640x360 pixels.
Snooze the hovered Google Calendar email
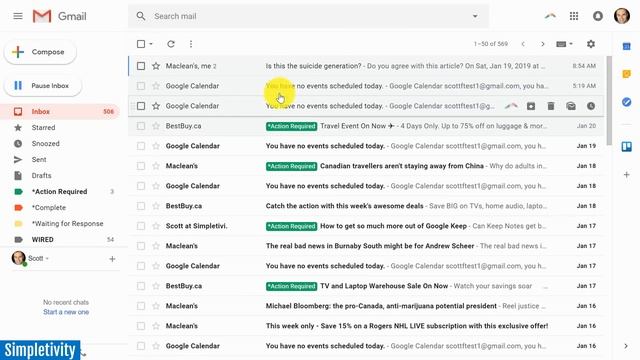tap(591, 106)
